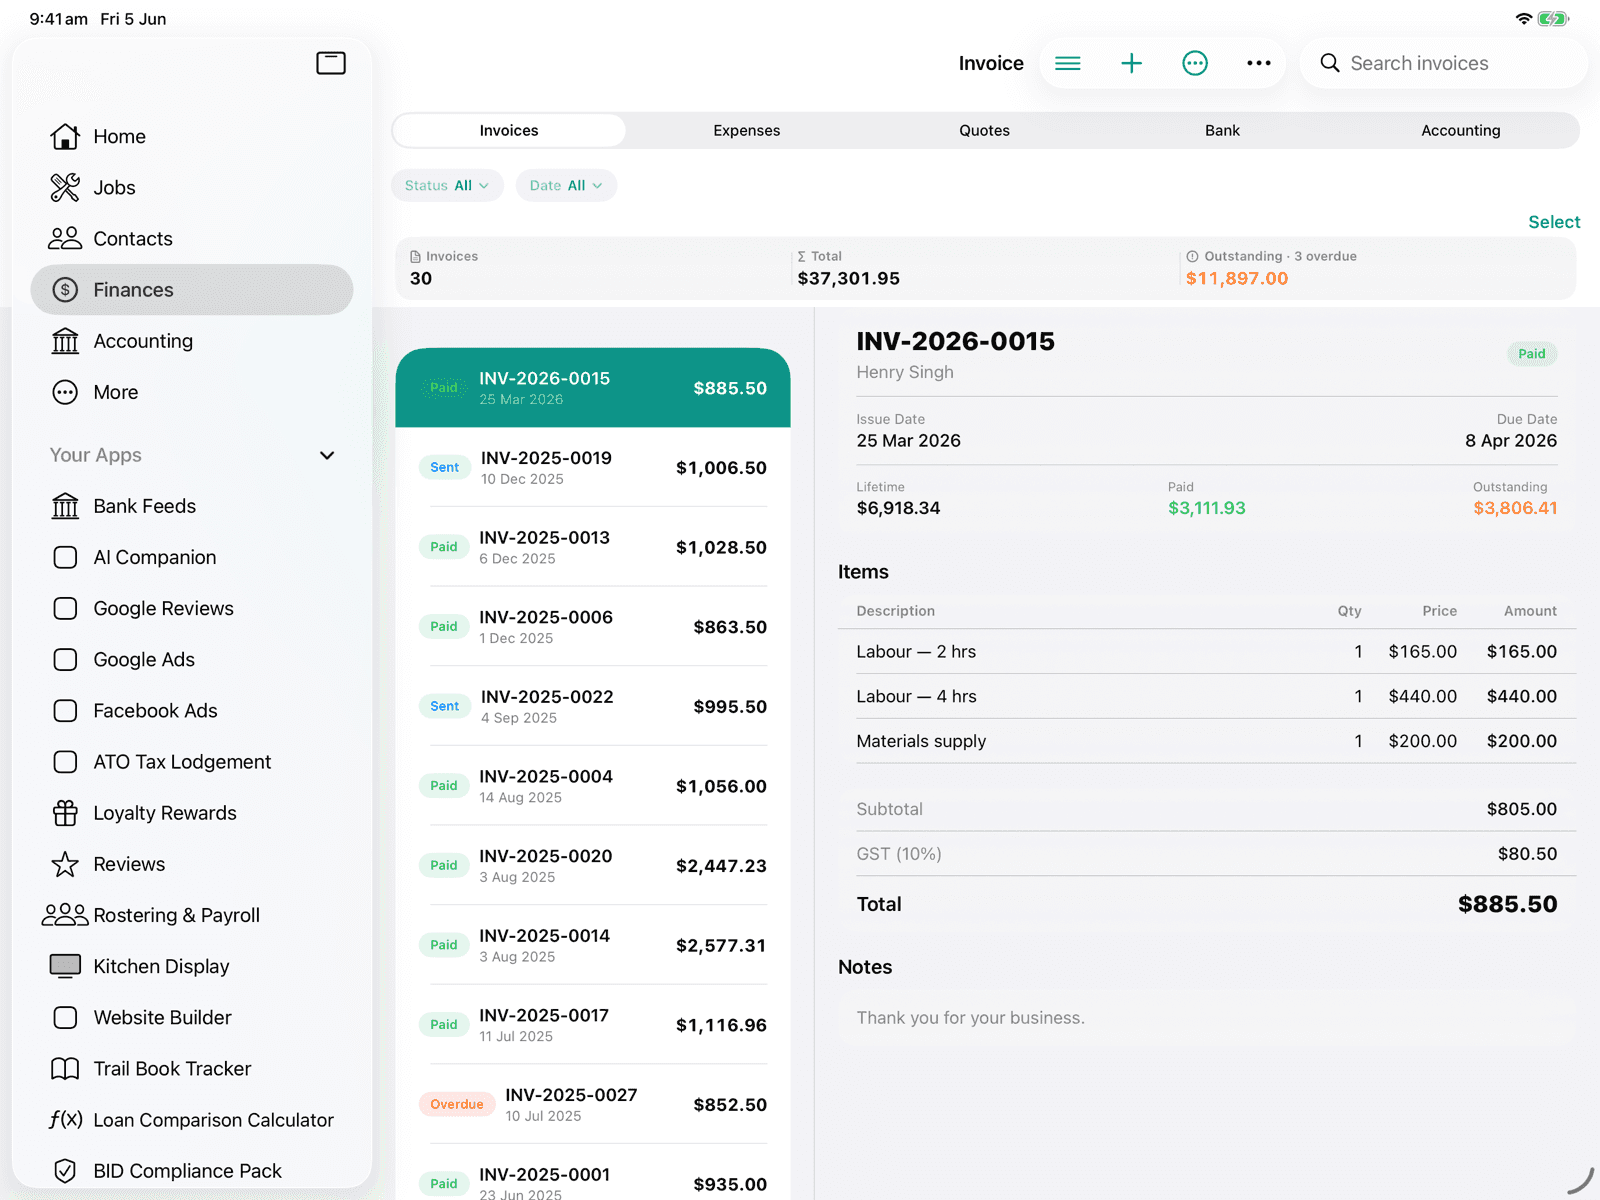Select overdue invoice INV-2025-0027

tap(593, 1104)
